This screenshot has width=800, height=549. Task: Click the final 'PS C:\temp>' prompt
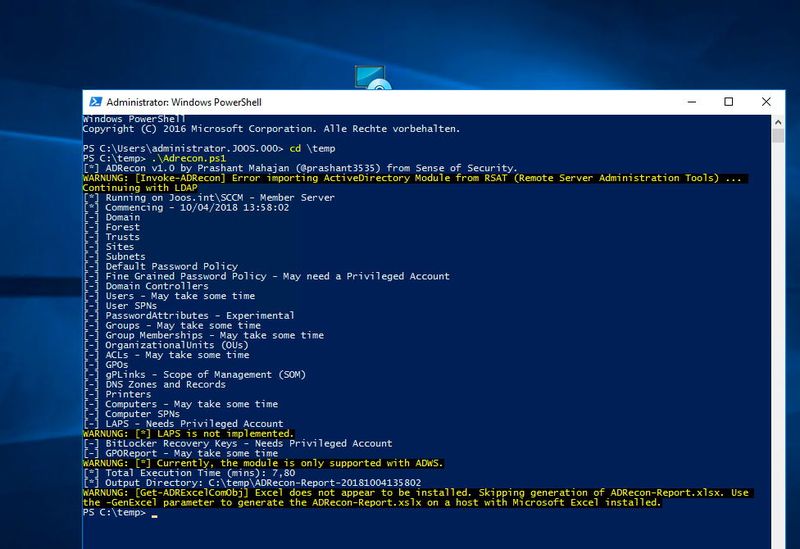point(114,512)
